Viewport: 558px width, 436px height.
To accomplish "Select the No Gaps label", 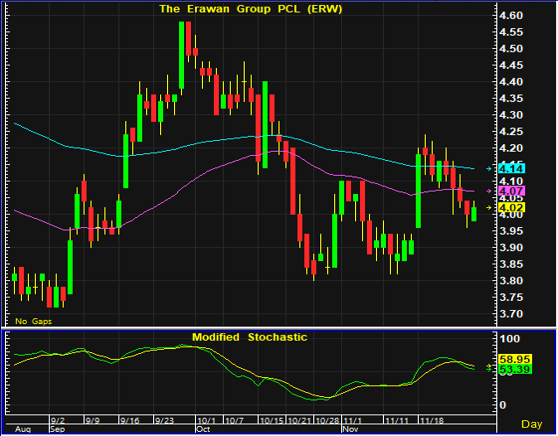I will pos(33,321).
